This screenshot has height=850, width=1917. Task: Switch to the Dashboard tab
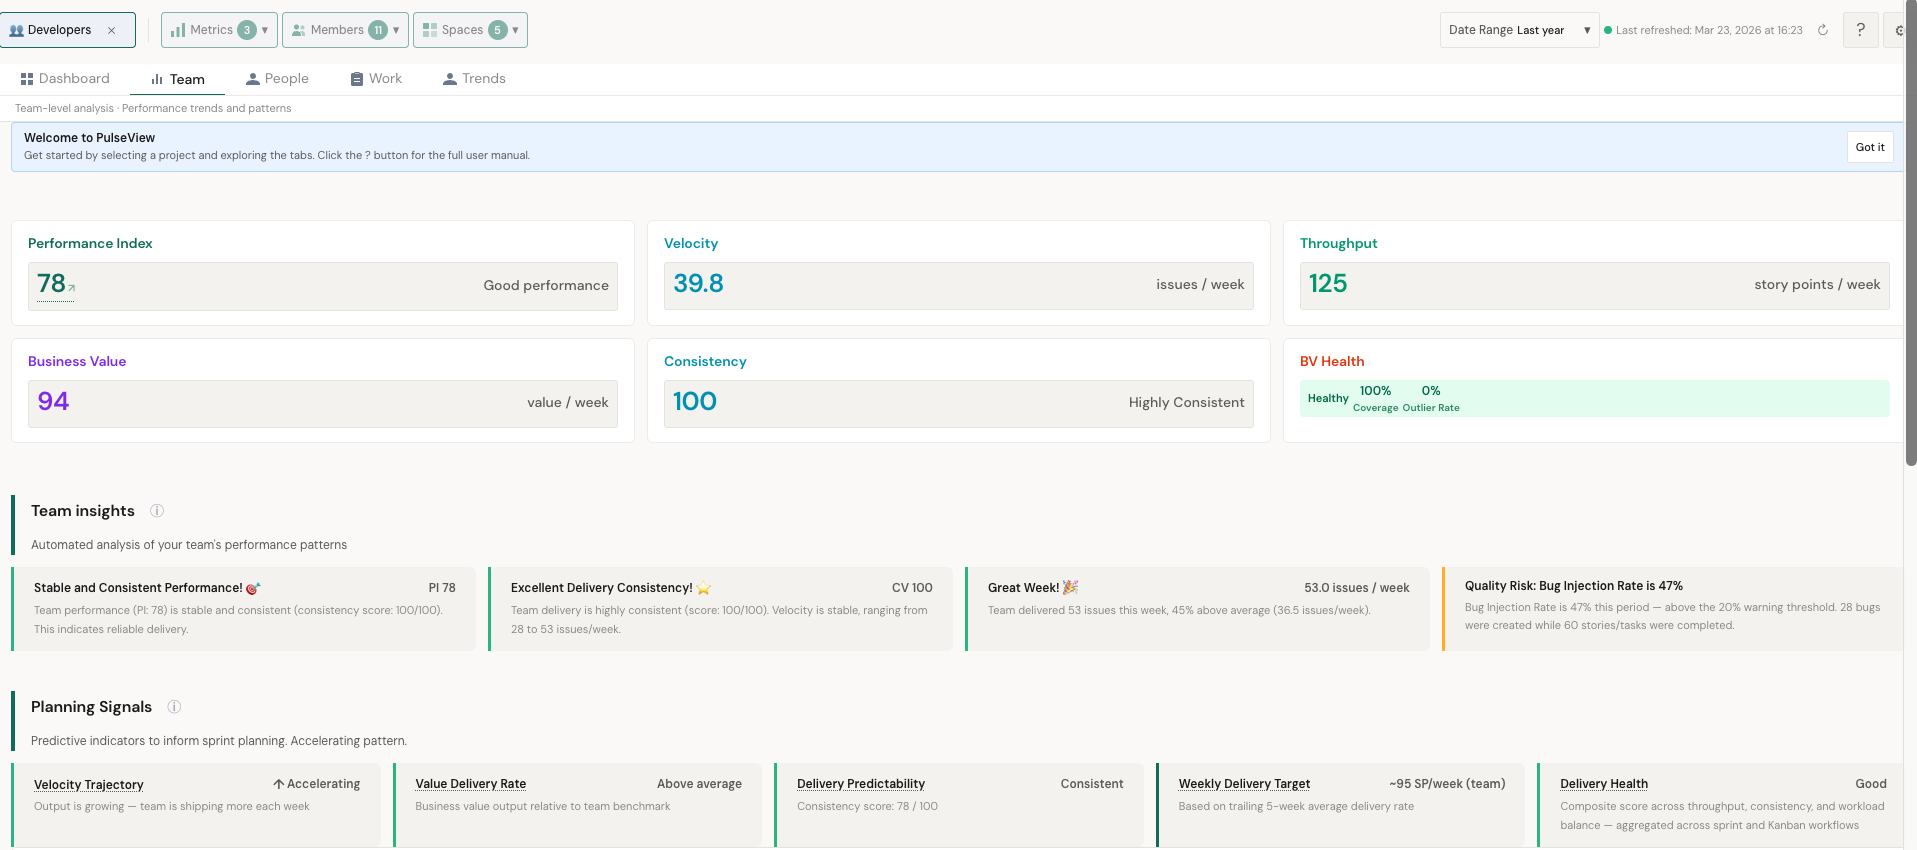[x=65, y=78]
